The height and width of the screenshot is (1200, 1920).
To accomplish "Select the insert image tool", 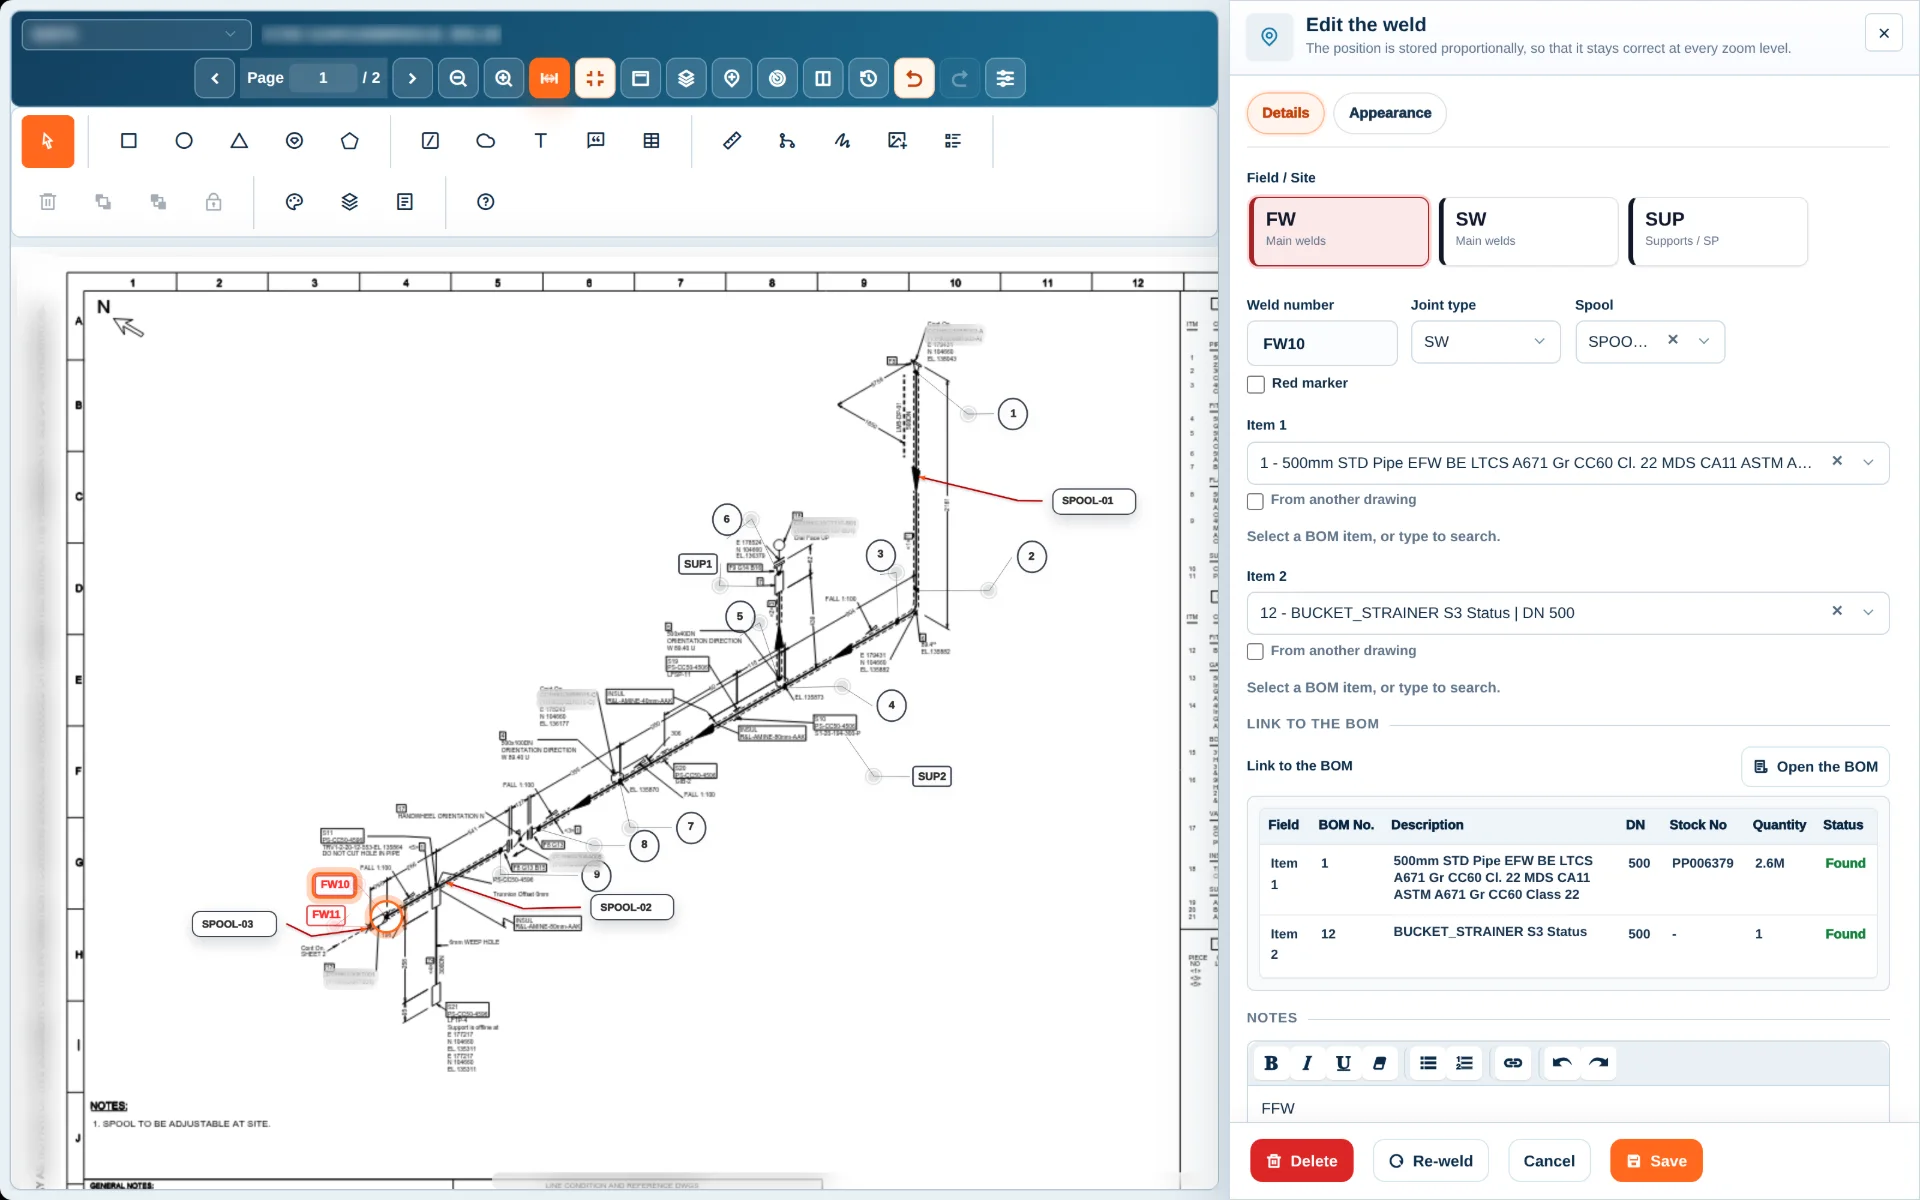I will 897,141.
